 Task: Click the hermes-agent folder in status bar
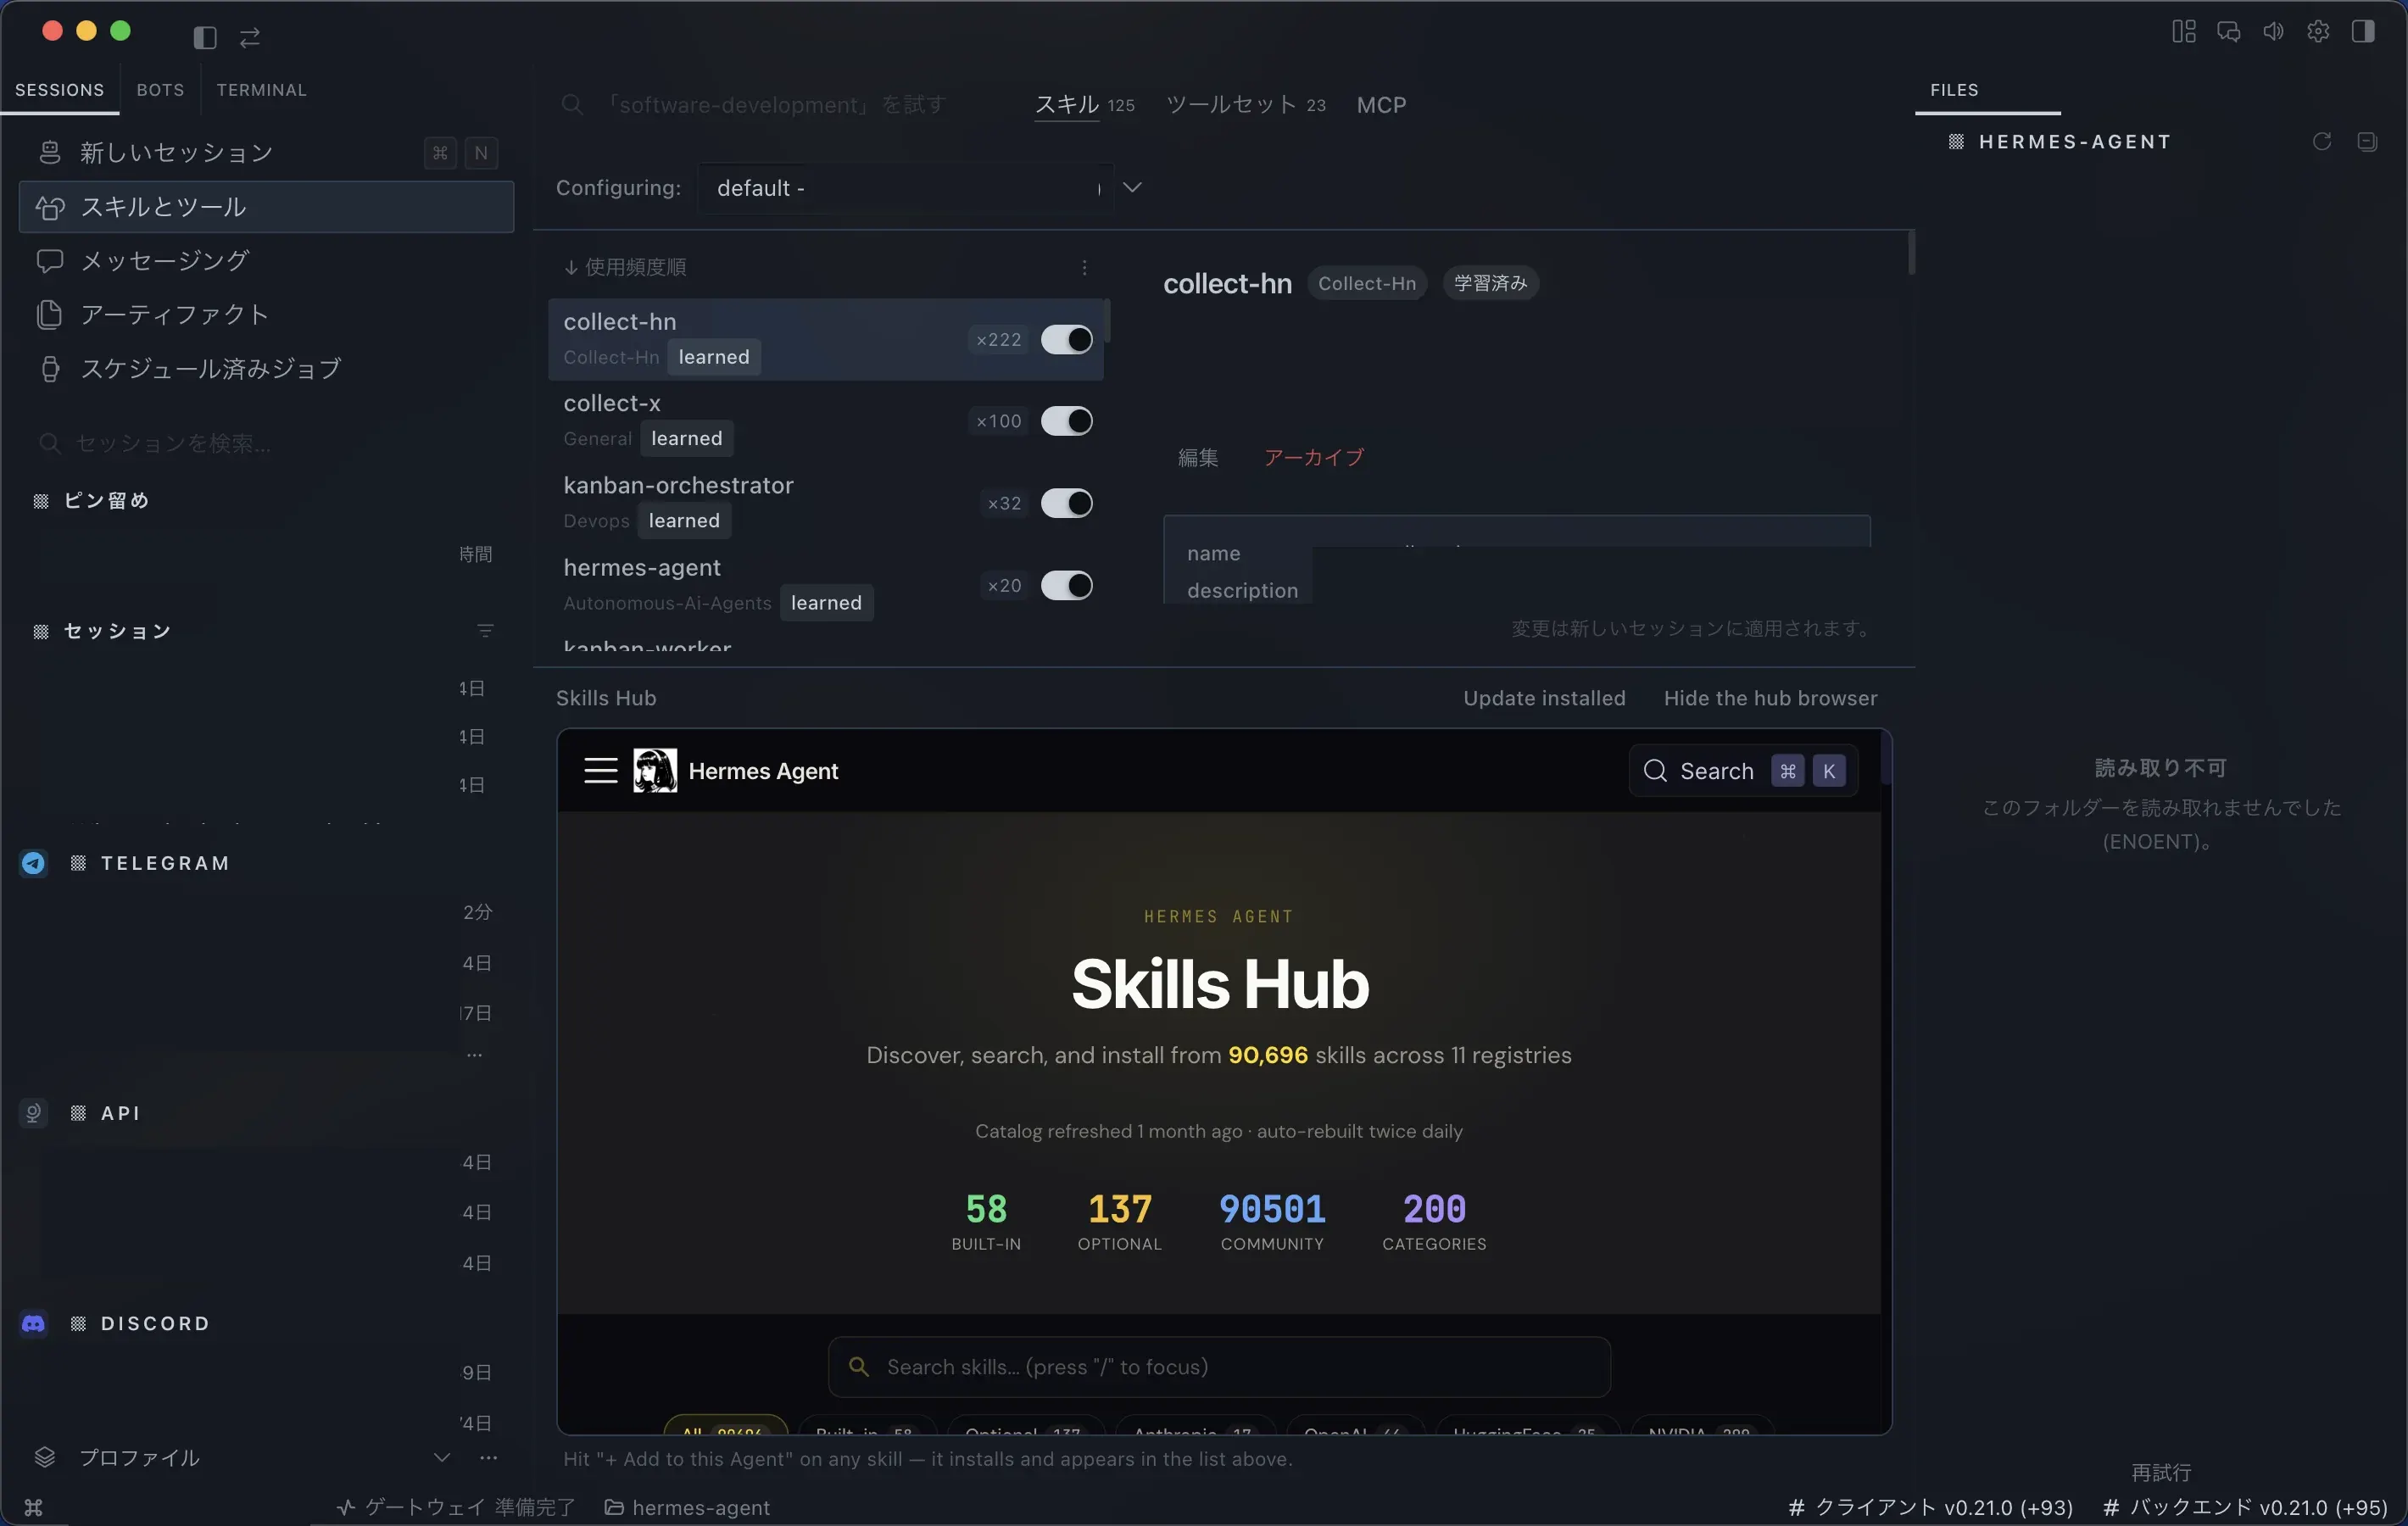687,1507
